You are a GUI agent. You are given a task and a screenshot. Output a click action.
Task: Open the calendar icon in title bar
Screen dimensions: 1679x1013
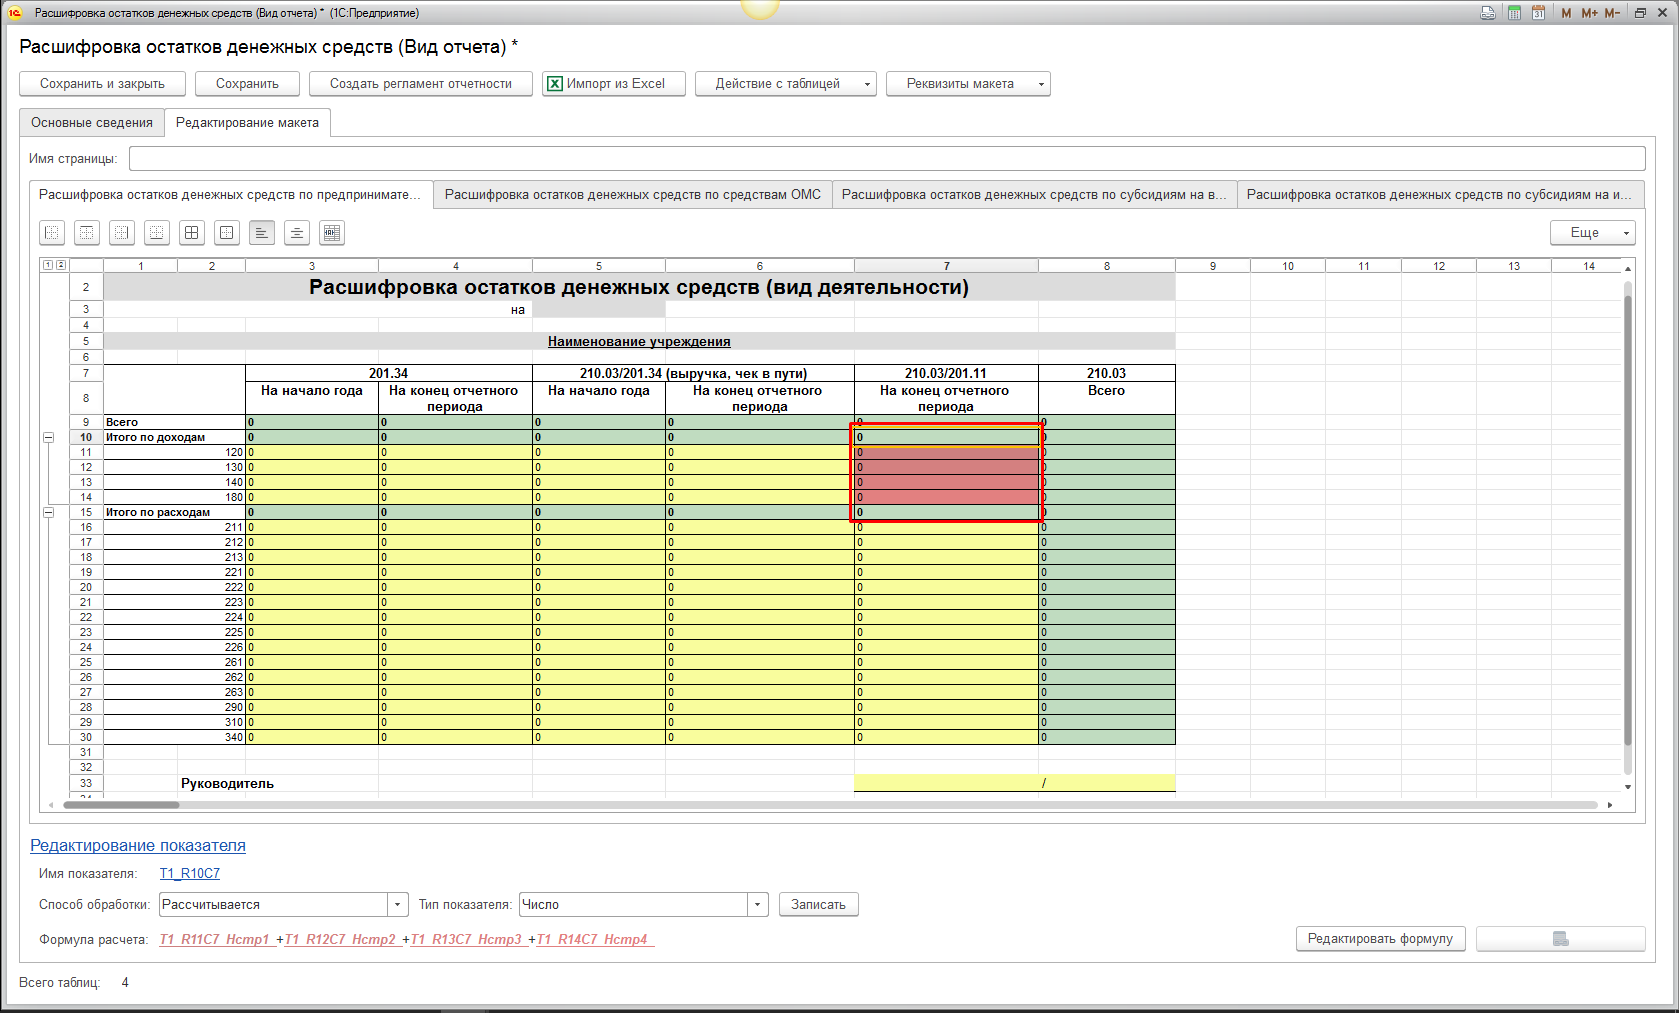pyautogui.click(x=1538, y=13)
